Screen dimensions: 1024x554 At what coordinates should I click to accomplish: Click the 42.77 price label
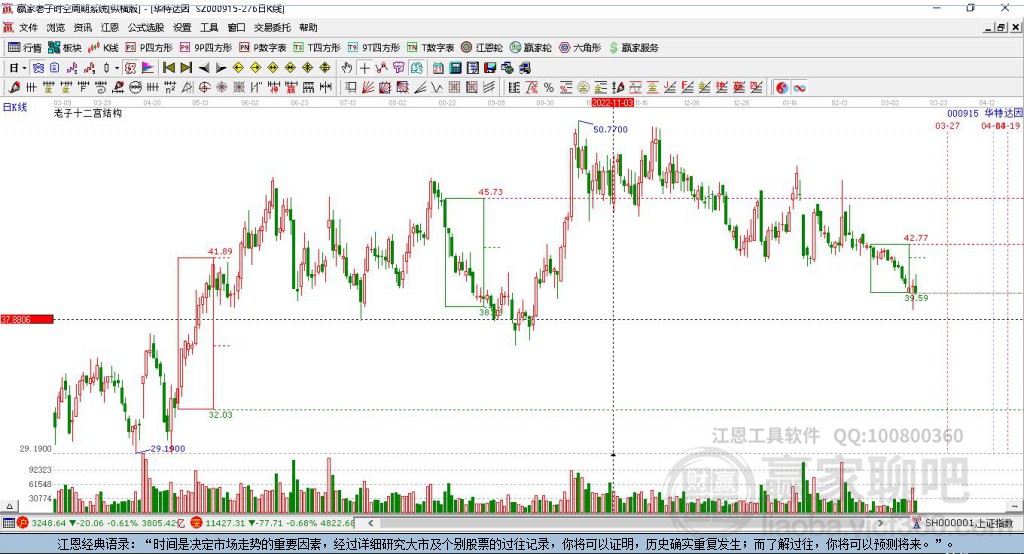click(916, 238)
